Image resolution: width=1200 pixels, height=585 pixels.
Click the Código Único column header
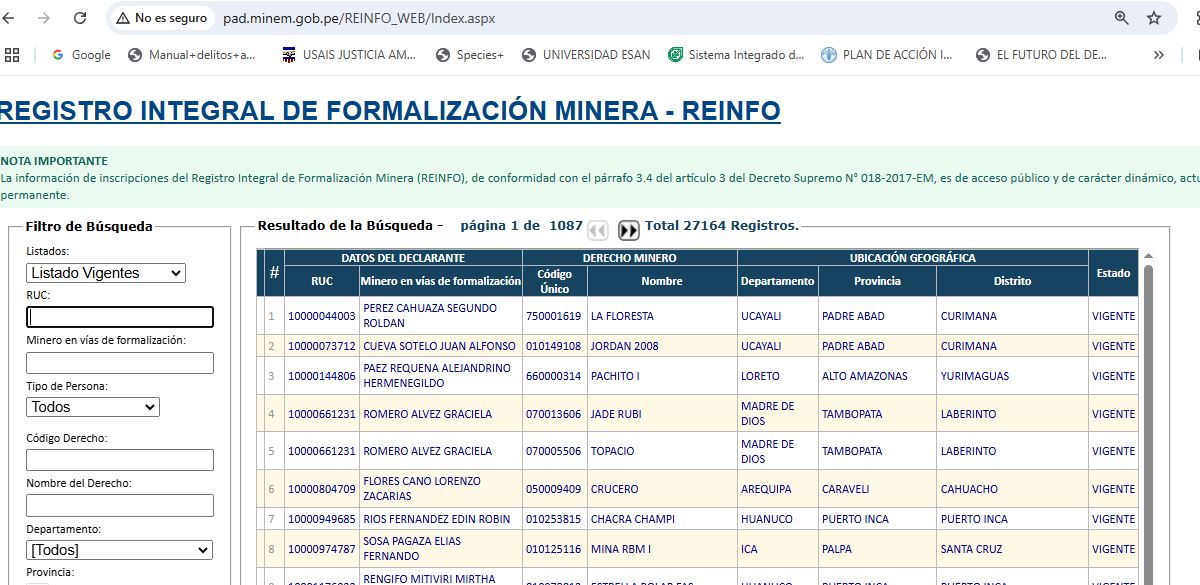pyautogui.click(x=554, y=281)
